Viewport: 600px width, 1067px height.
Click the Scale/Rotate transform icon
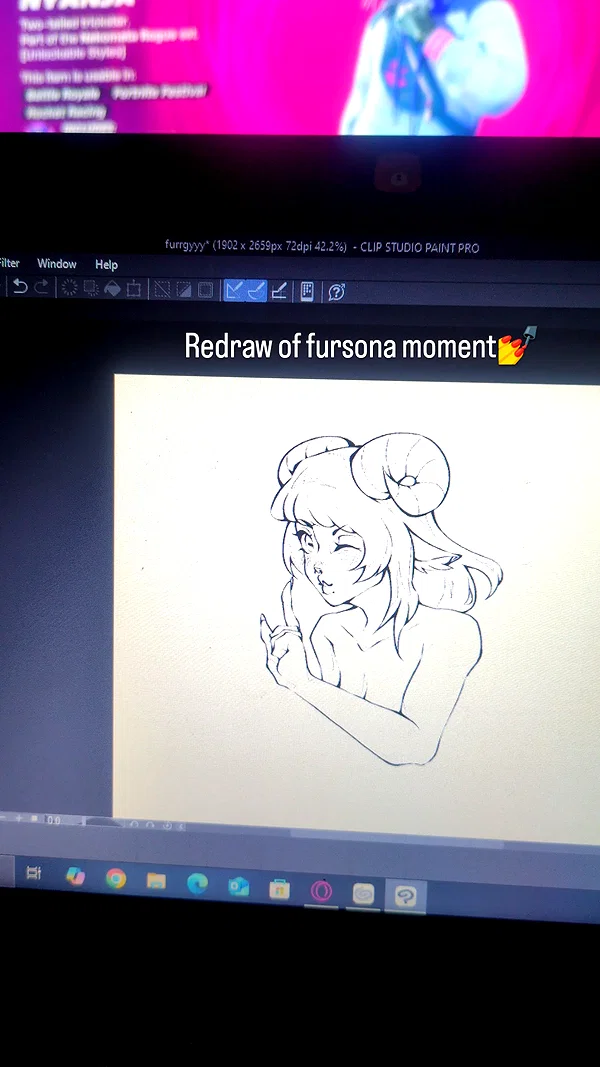(x=134, y=290)
